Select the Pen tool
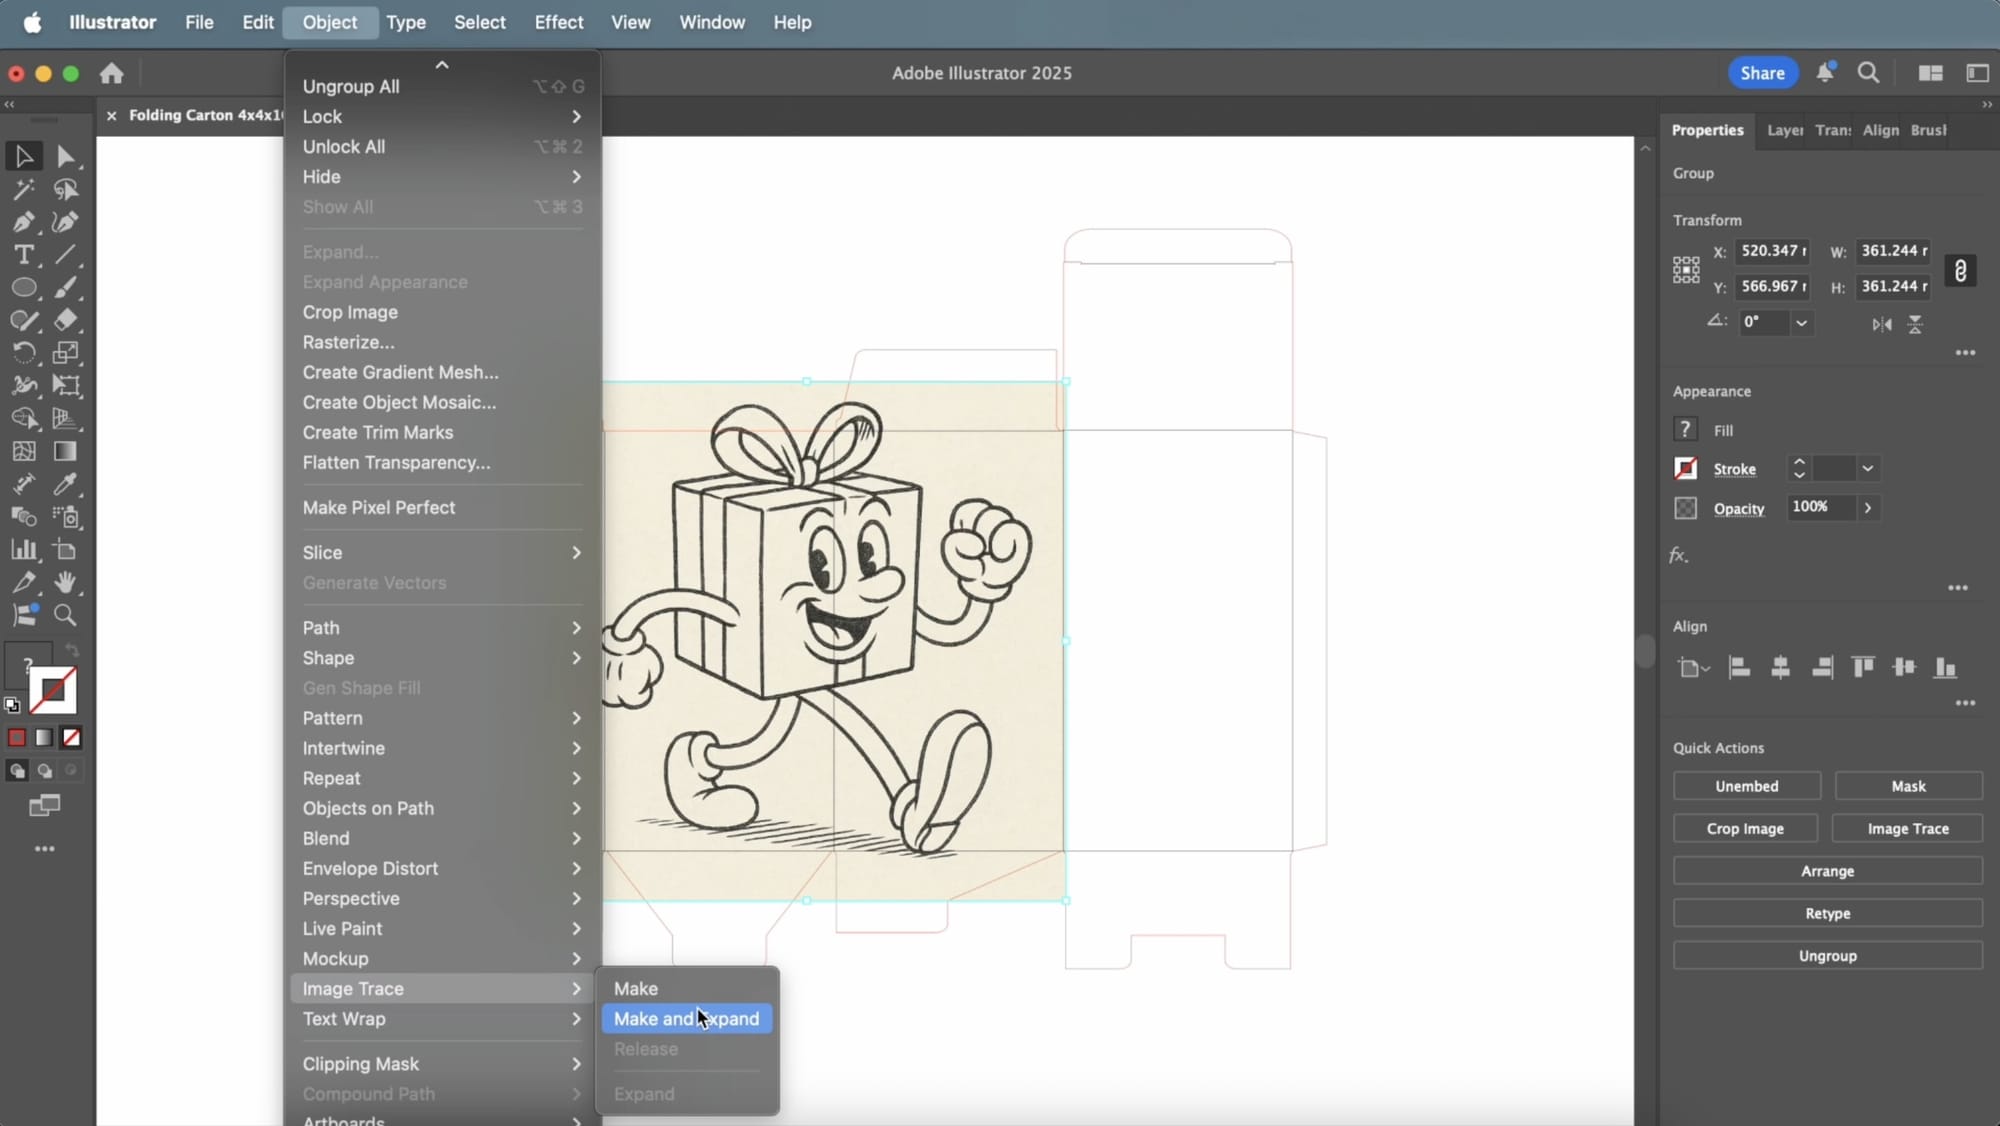Screen dimensions: 2000x1126 pyautogui.click(x=24, y=222)
